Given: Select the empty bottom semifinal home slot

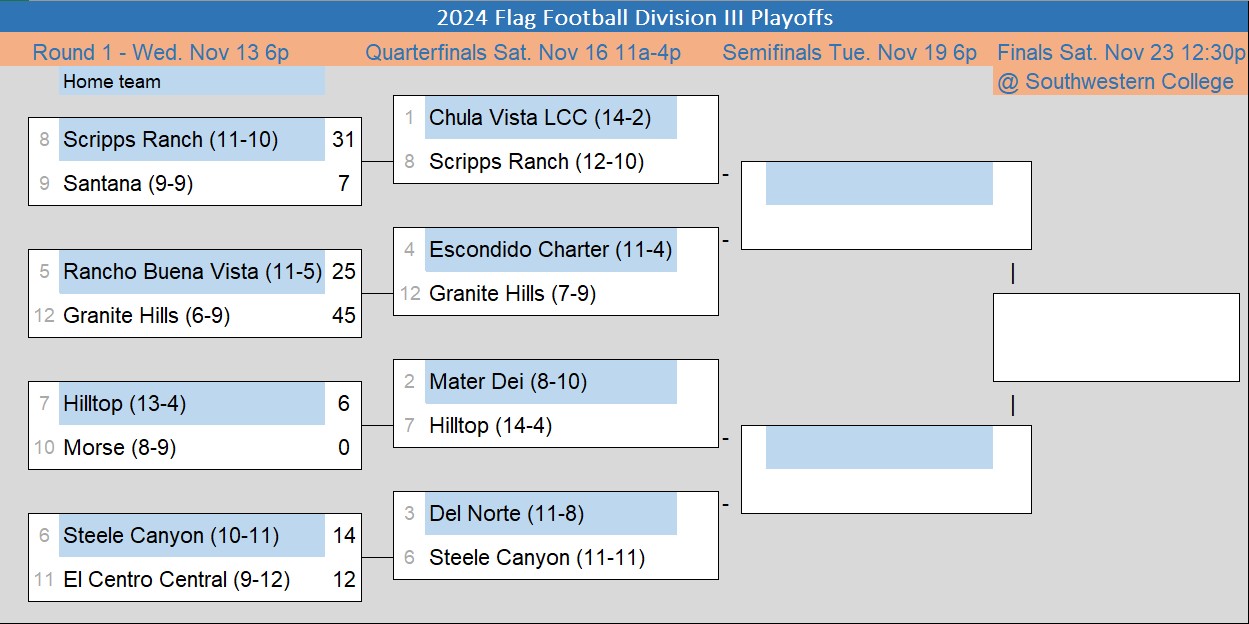Looking at the screenshot, I should coord(879,449).
